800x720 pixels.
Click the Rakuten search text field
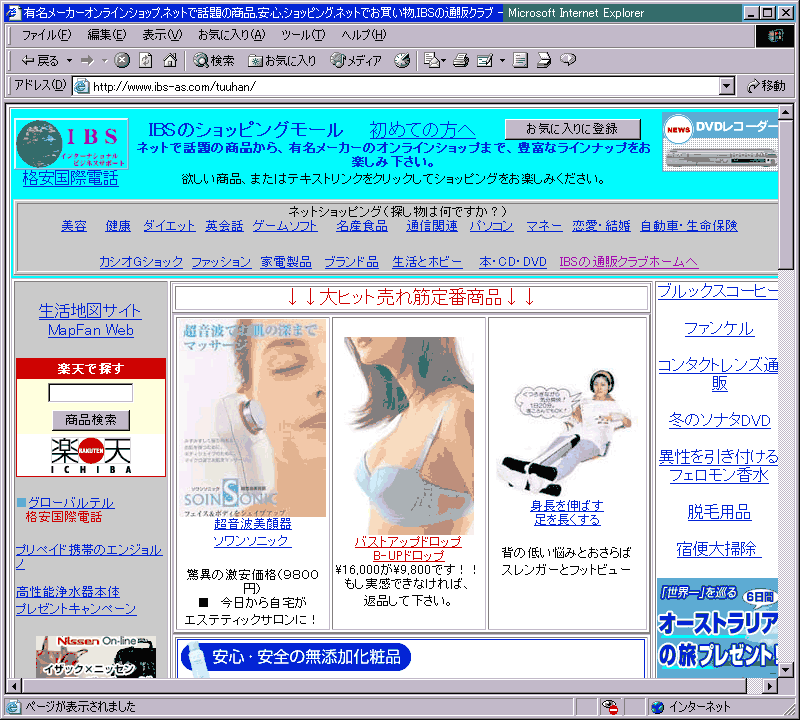(91, 392)
